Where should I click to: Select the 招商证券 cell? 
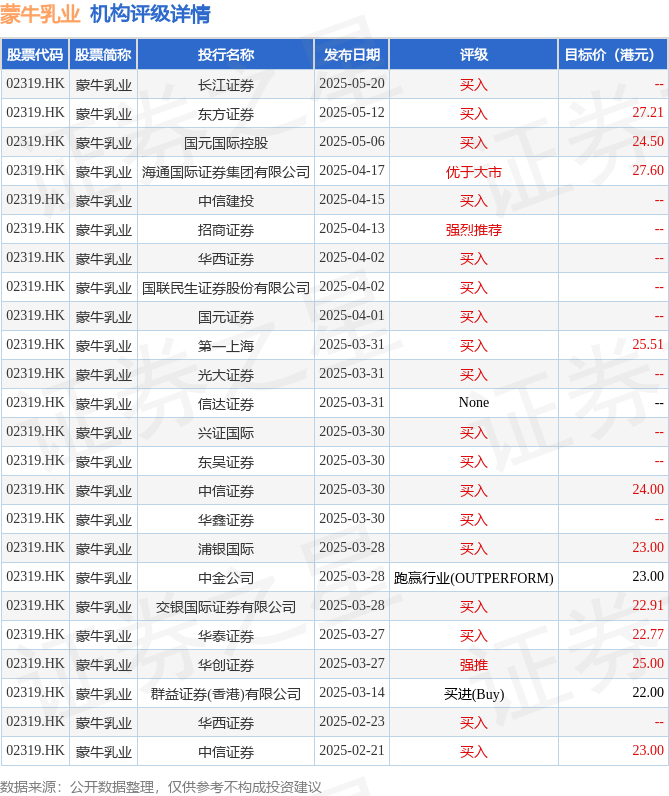[226, 229]
